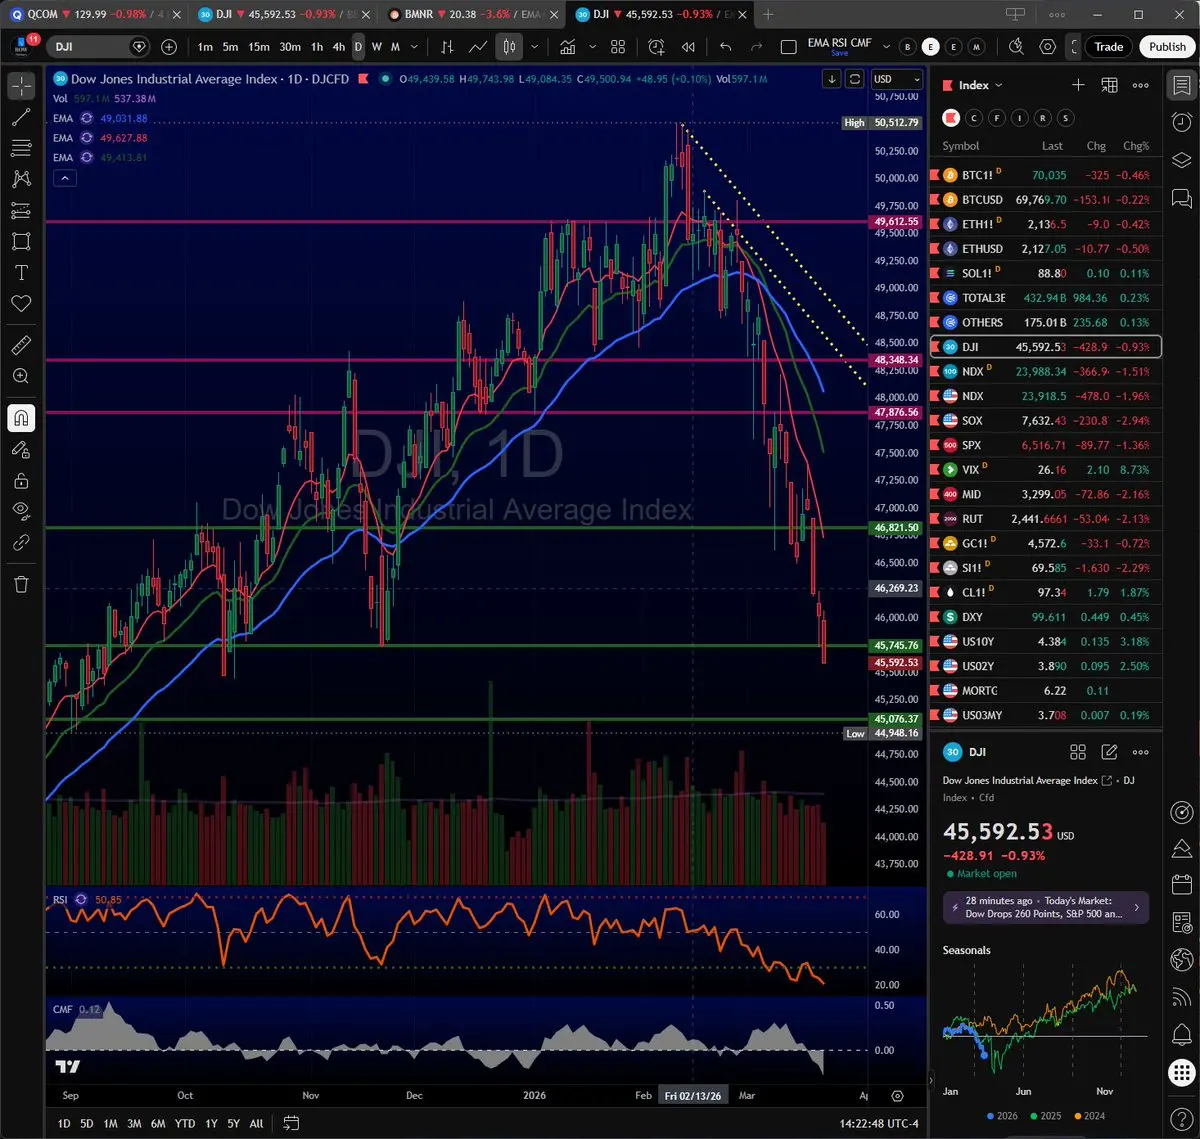
Task: Open the Fibonacci tools group
Action: (21, 148)
